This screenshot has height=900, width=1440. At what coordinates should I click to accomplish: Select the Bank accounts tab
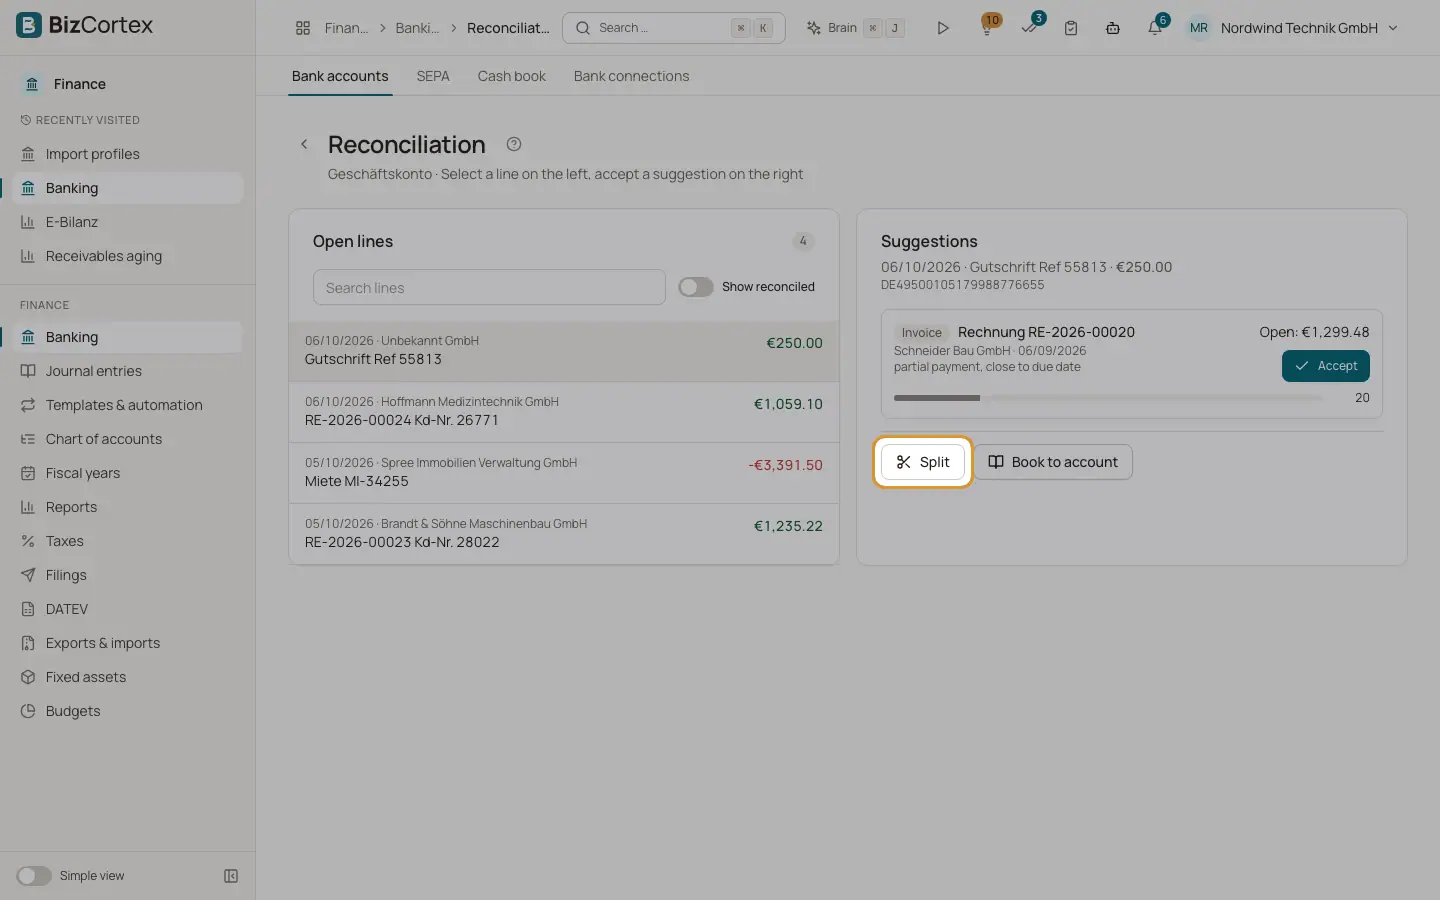click(x=340, y=76)
